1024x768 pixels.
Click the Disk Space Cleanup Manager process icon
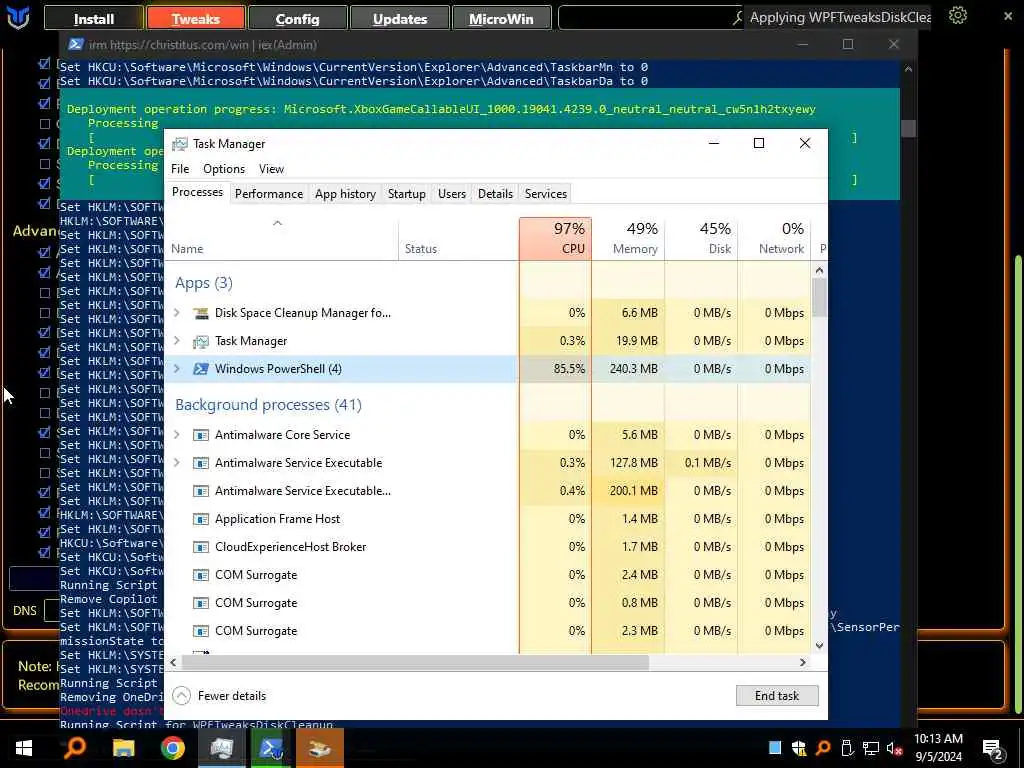[201, 313]
